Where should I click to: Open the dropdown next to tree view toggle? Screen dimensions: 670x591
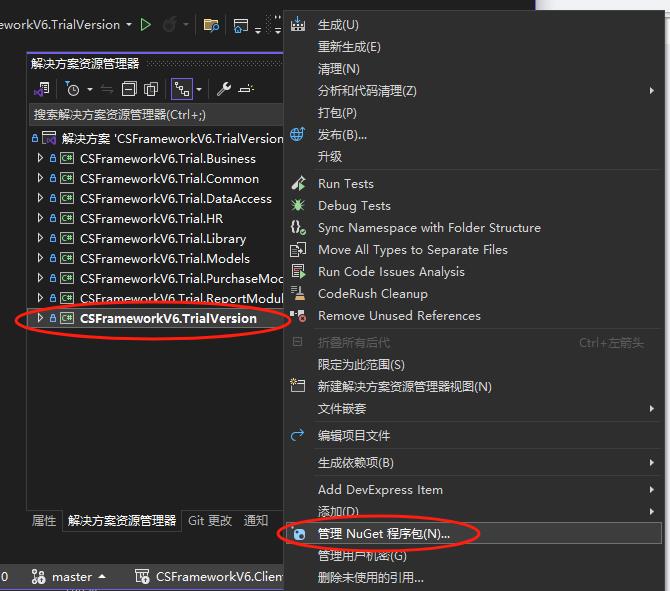(x=199, y=89)
